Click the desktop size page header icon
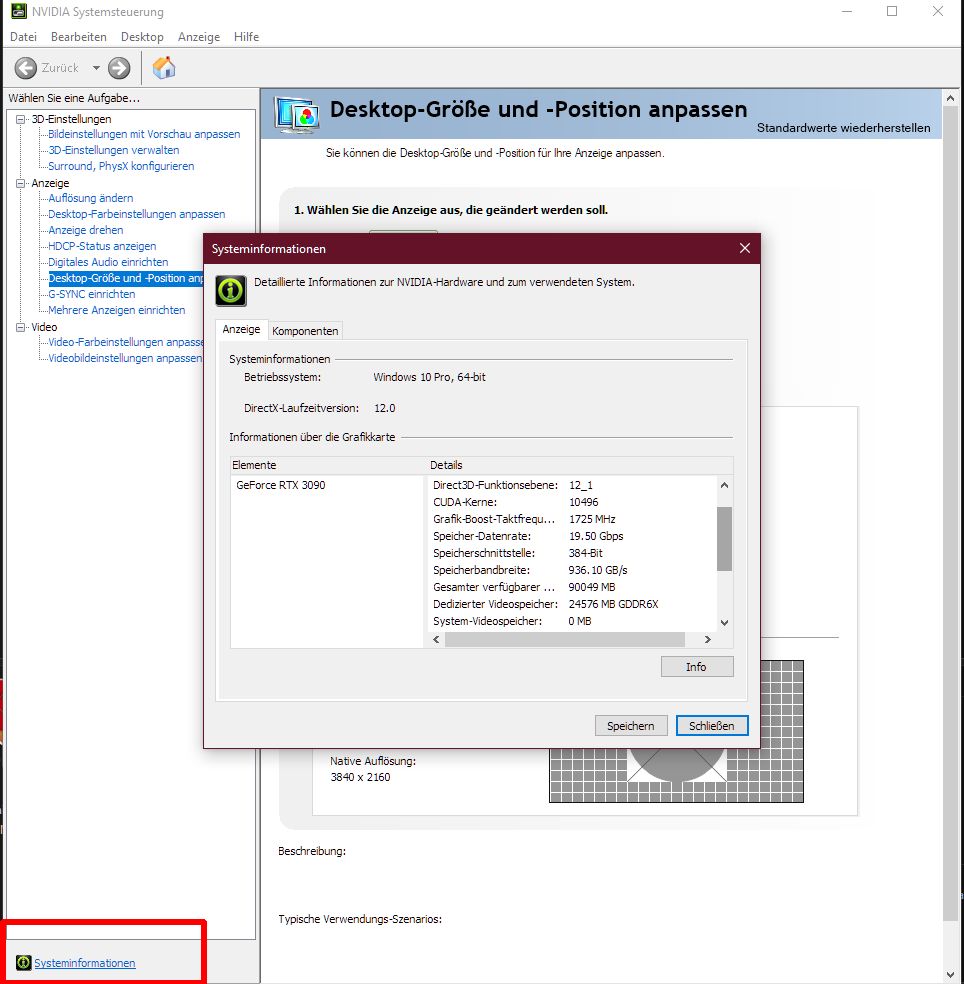The height and width of the screenshot is (984, 964). click(x=296, y=114)
